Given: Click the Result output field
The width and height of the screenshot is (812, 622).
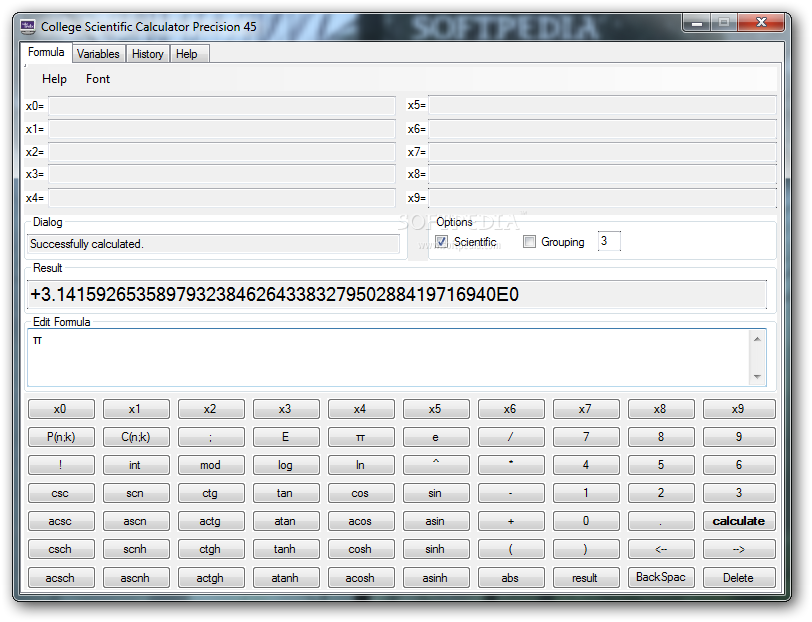Looking at the screenshot, I should 397,295.
